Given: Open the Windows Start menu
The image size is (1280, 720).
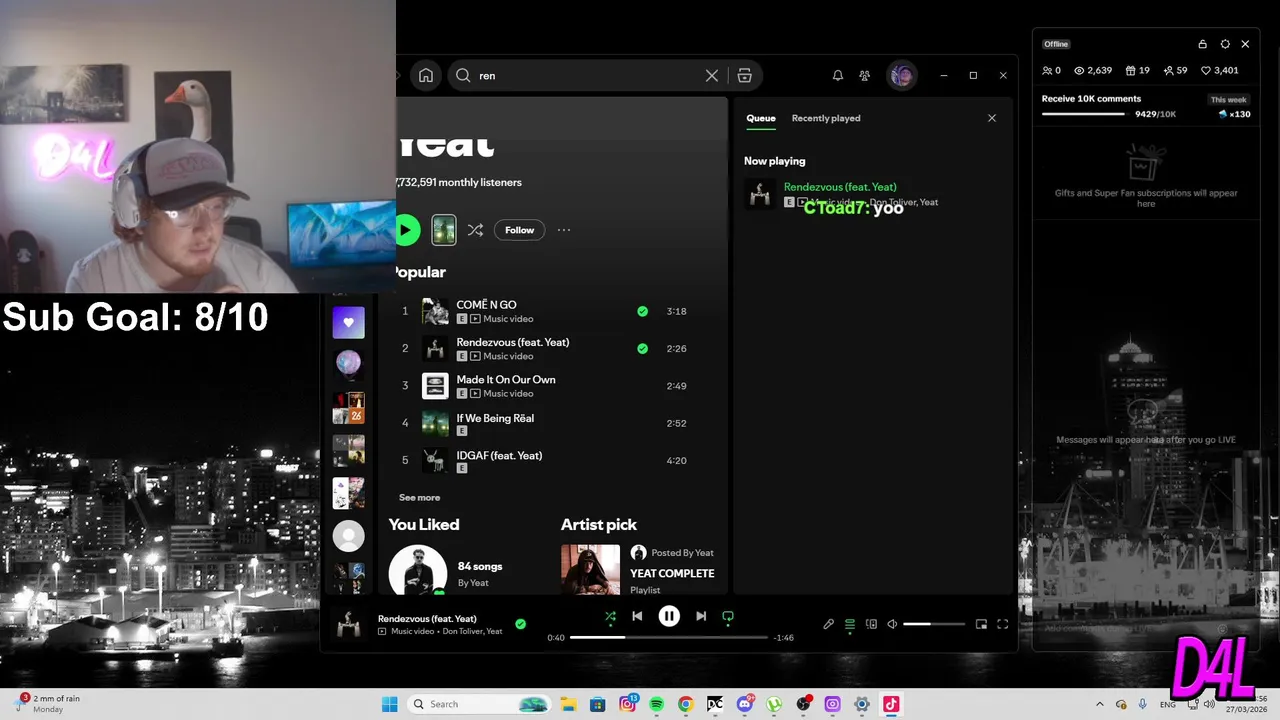Looking at the screenshot, I should [x=389, y=704].
